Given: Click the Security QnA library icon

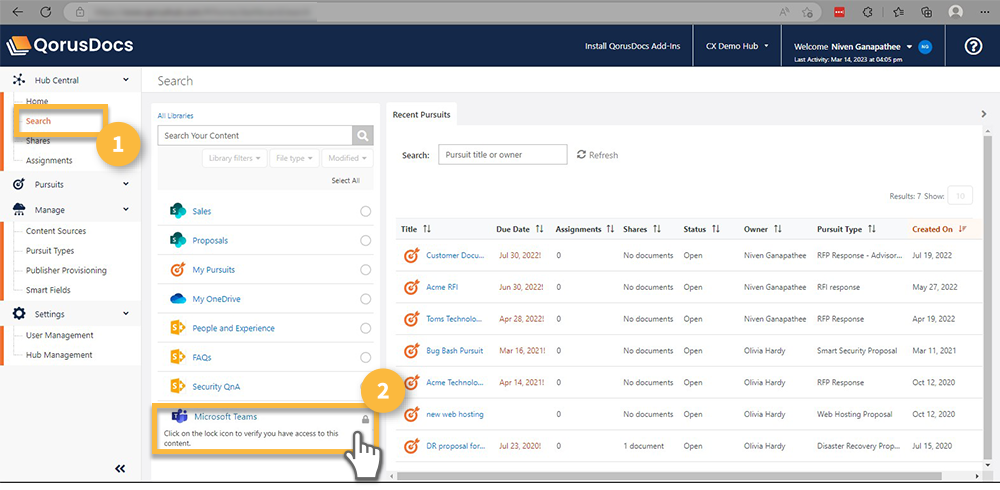Looking at the screenshot, I should [177, 387].
